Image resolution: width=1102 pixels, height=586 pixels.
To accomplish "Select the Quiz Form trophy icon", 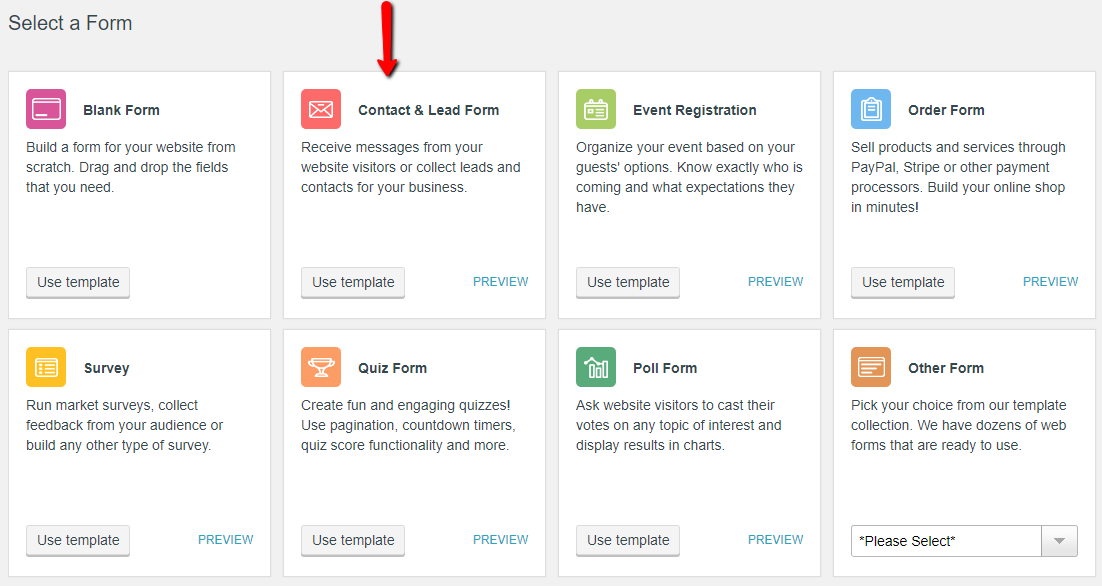I will (320, 368).
